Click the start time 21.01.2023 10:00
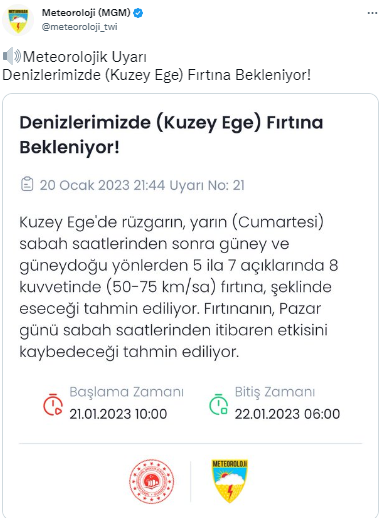The image size is (383, 518). (118, 414)
